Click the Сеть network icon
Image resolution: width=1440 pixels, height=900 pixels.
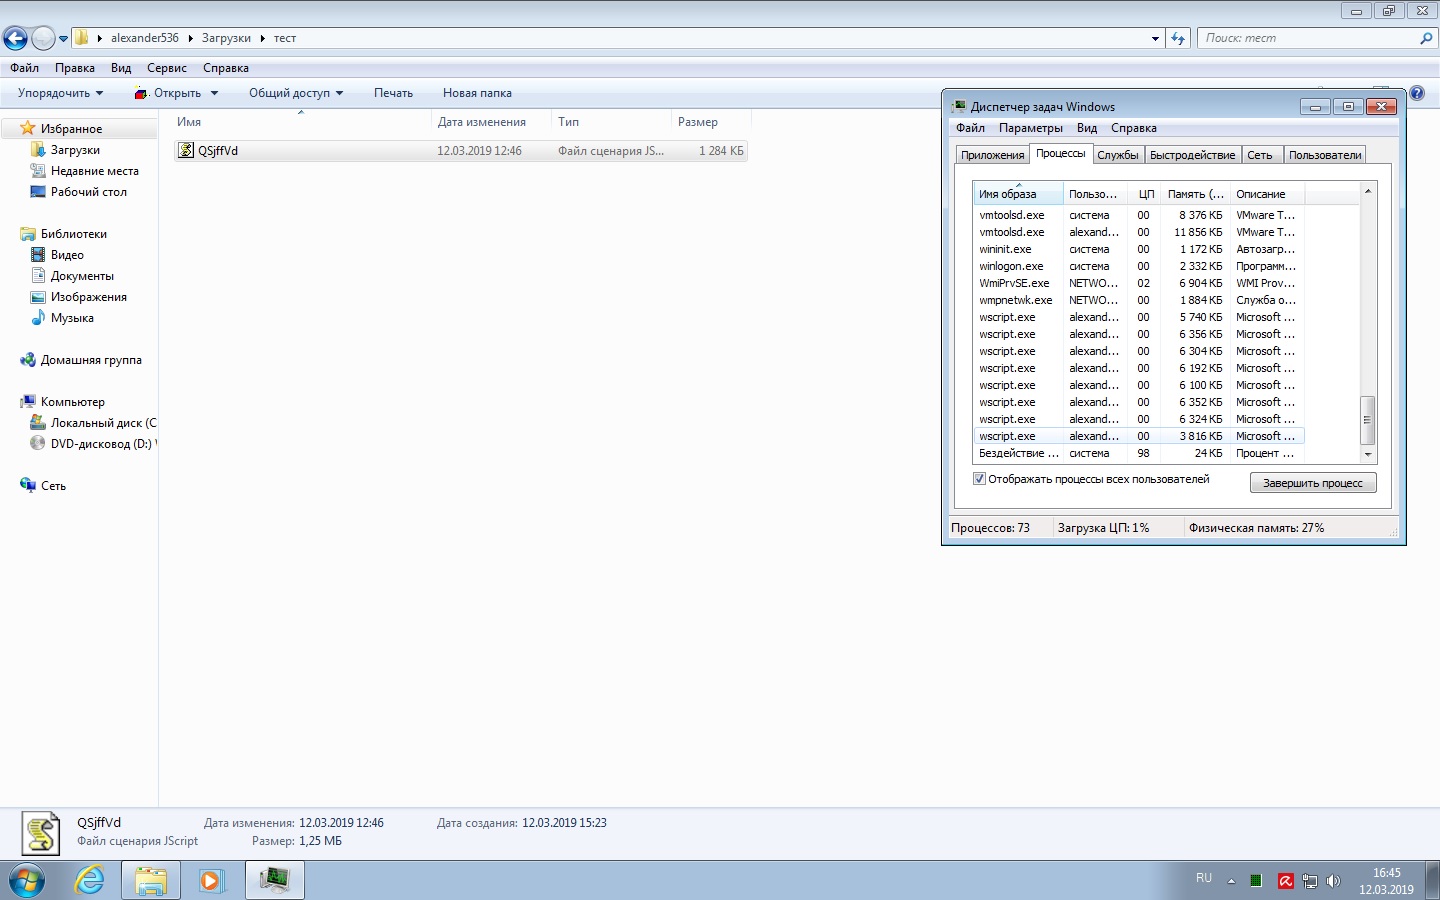coord(28,486)
